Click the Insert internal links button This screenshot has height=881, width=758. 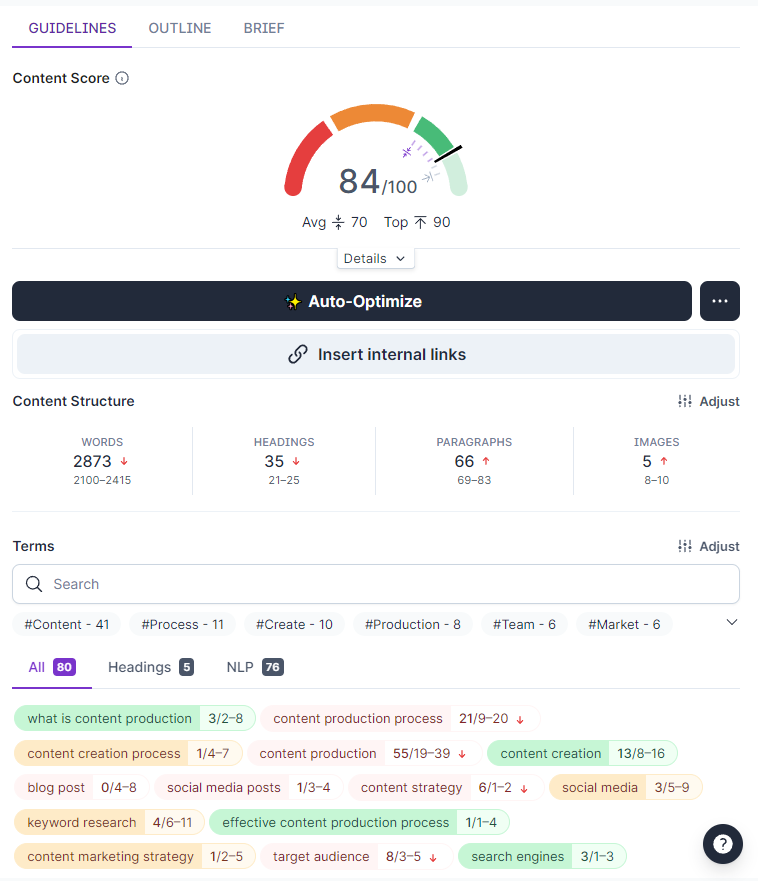[376, 354]
